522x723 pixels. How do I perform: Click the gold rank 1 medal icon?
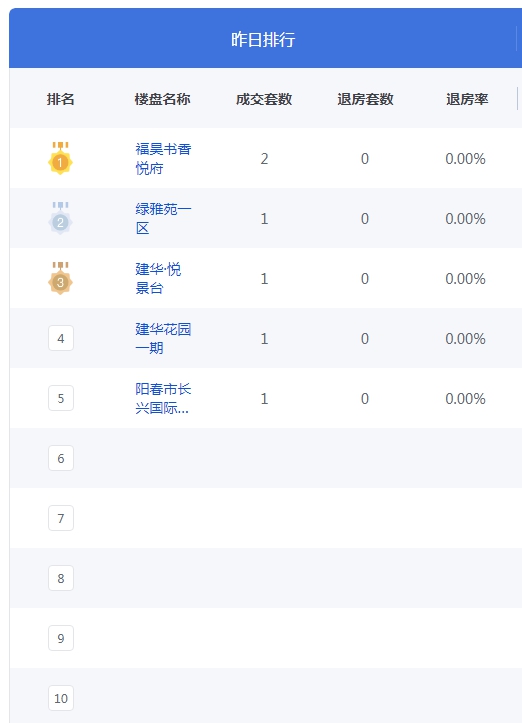(60, 158)
